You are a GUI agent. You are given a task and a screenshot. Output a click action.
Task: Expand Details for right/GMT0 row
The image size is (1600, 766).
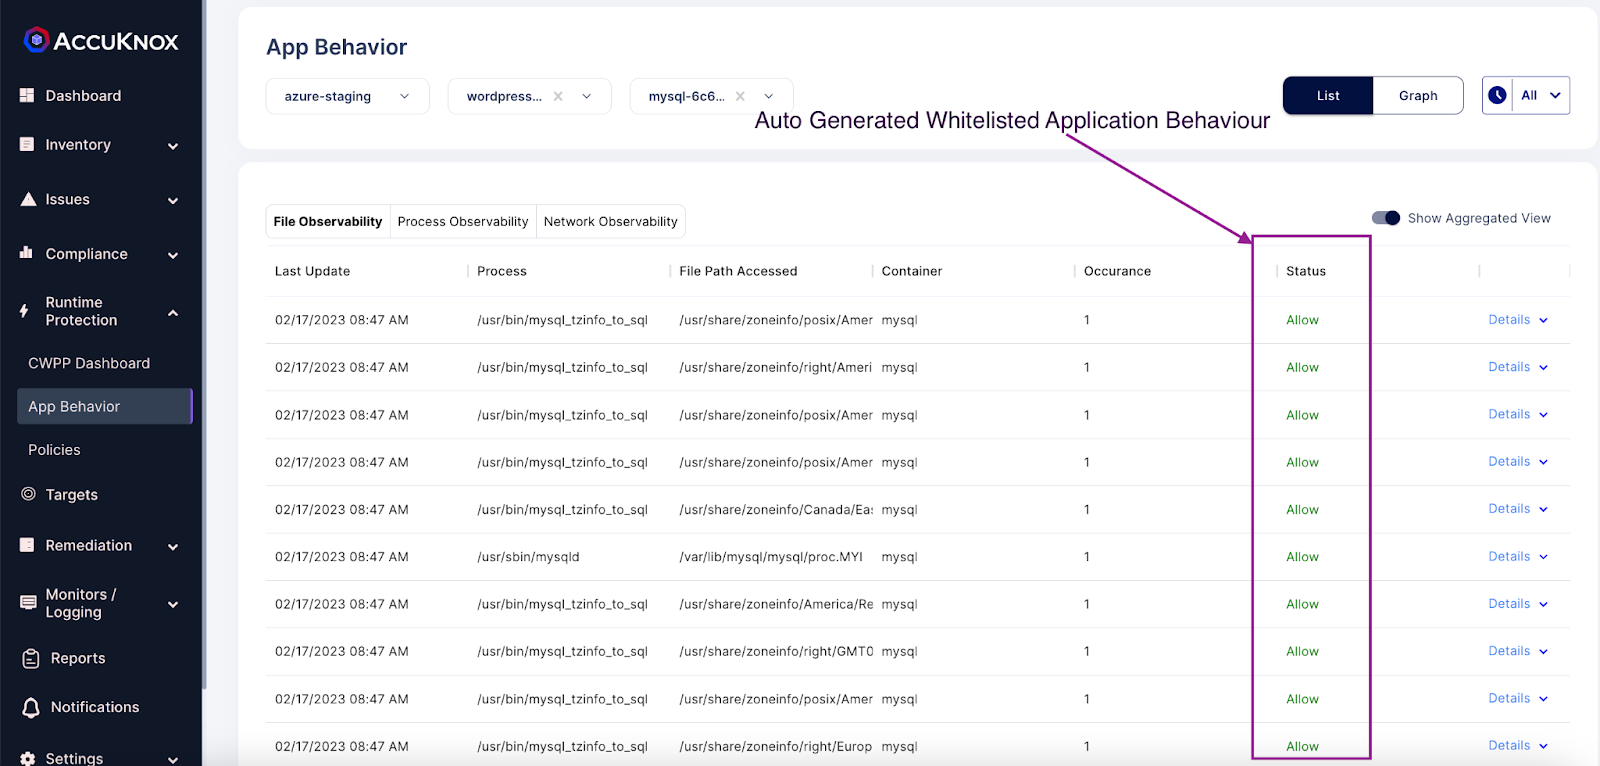point(1518,651)
